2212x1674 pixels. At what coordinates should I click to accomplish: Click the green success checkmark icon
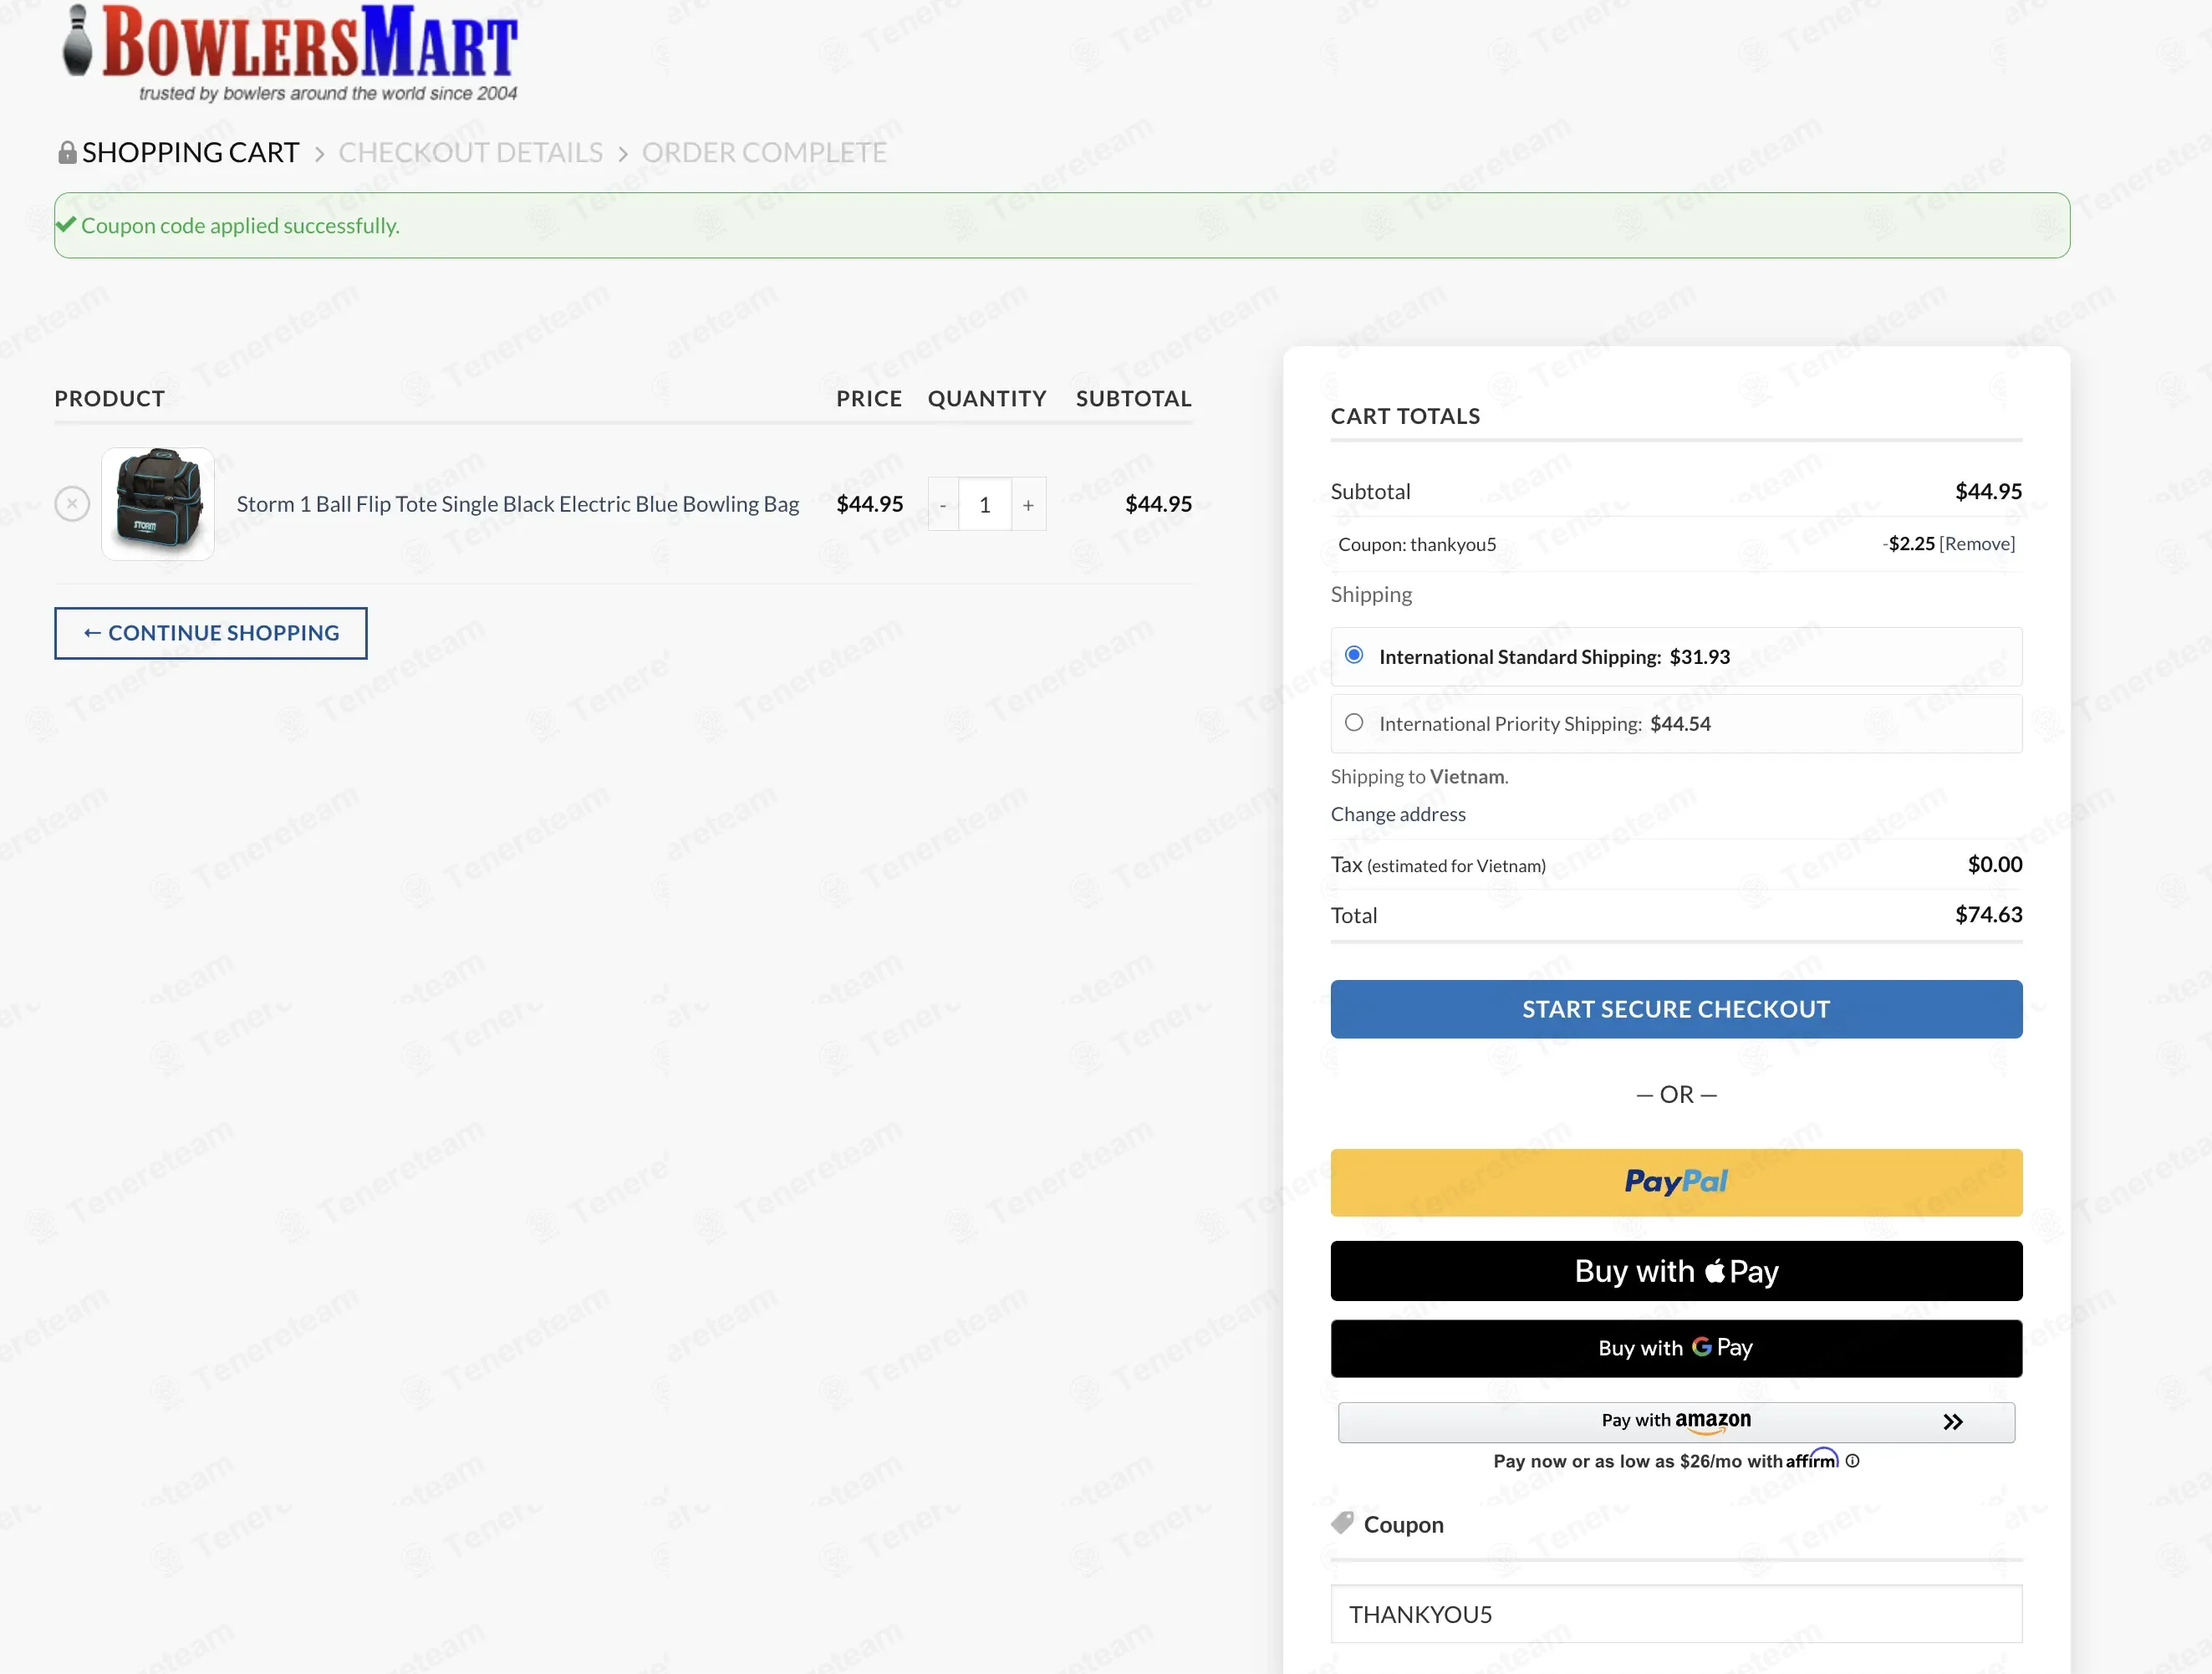(x=66, y=224)
